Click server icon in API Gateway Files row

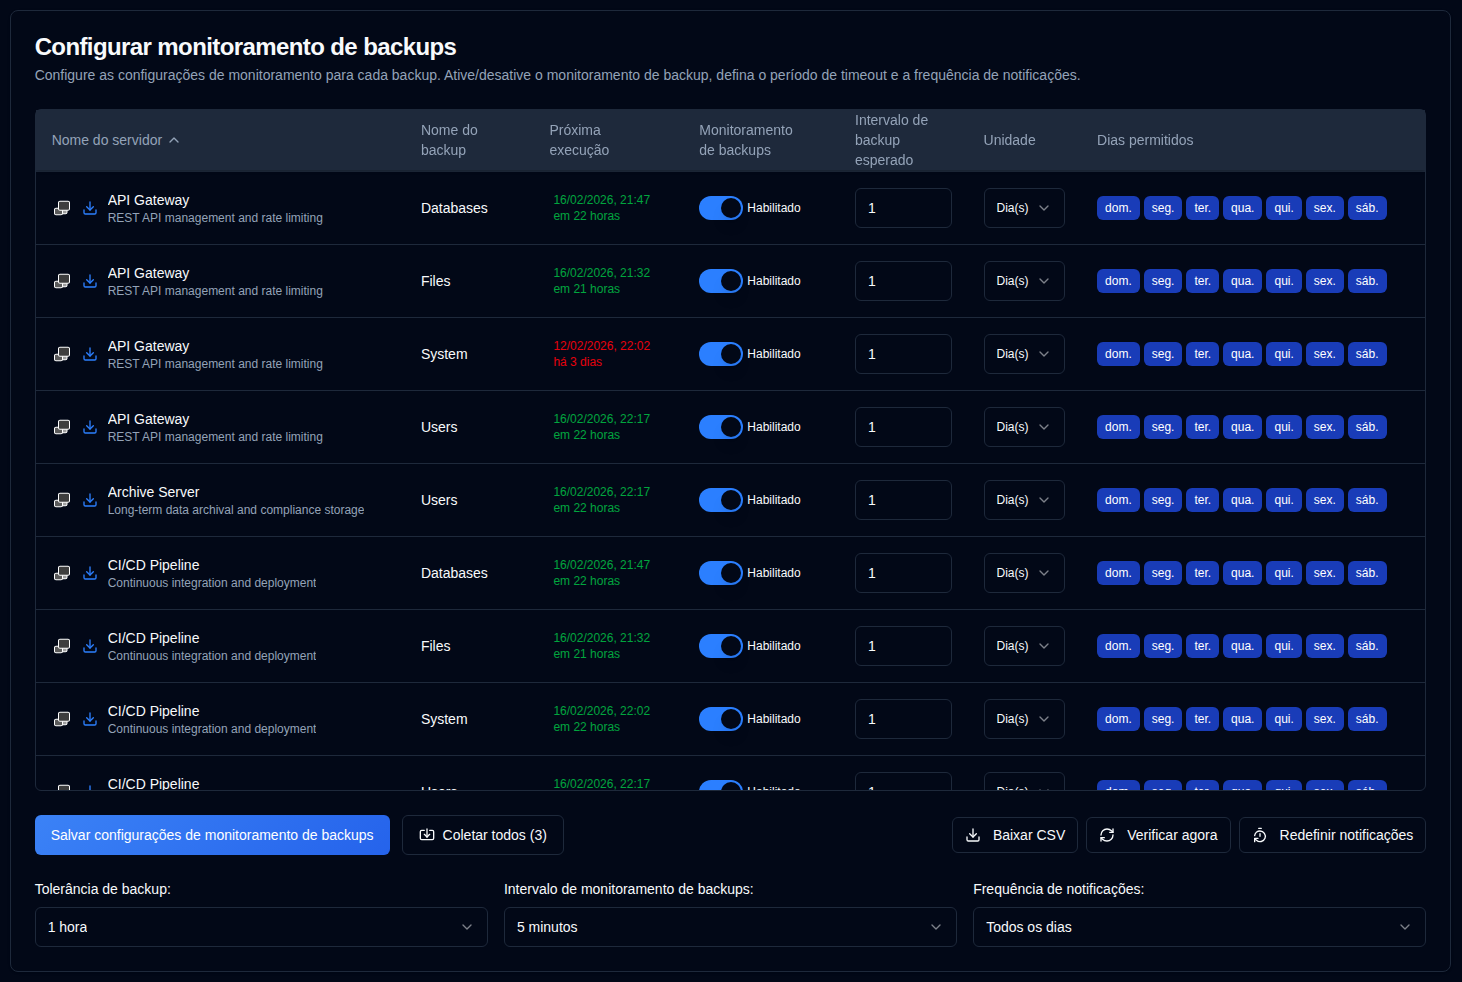[62, 281]
